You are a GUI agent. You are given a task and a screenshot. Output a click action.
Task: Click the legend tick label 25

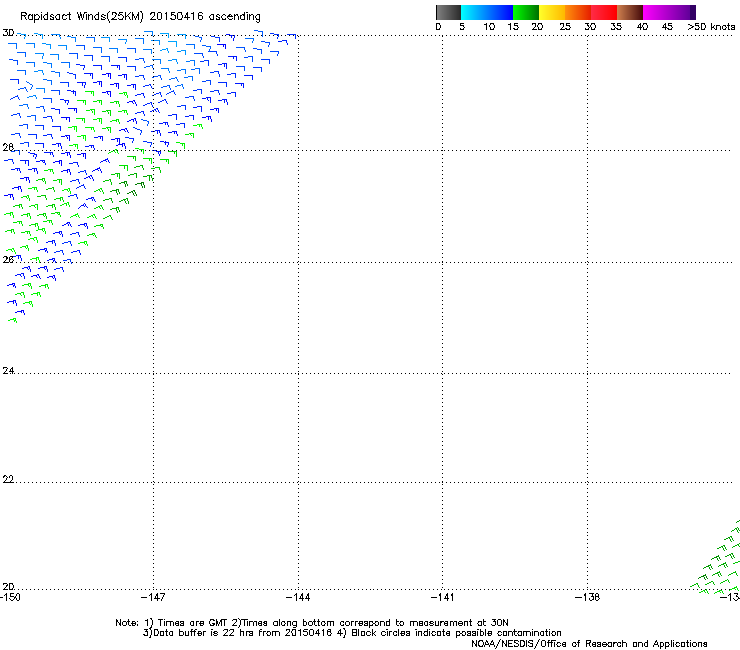[565, 27]
